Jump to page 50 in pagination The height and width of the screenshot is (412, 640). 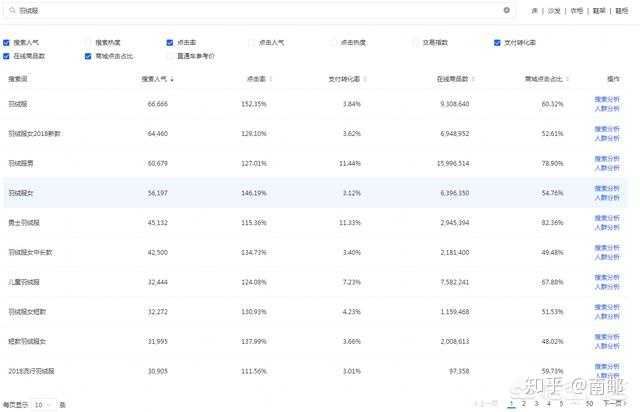(x=590, y=404)
